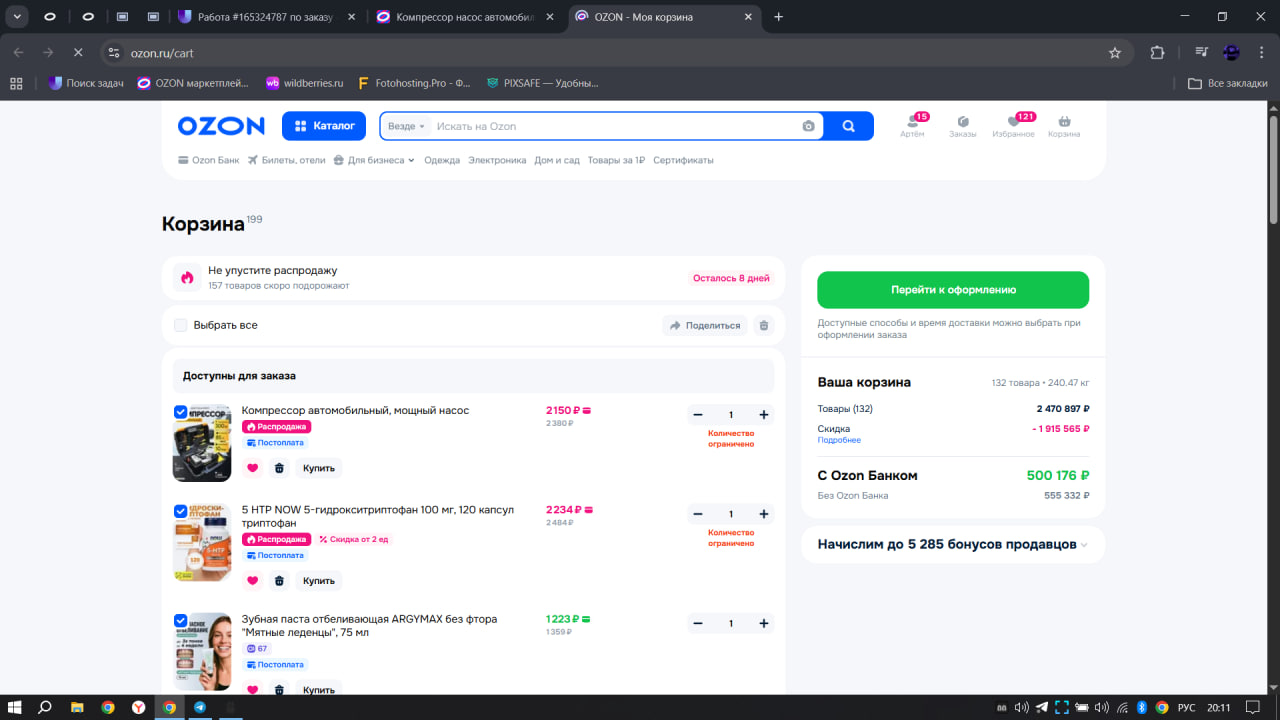
Task: Click heart icon under the Компрессор item
Action: tap(252, 468)
